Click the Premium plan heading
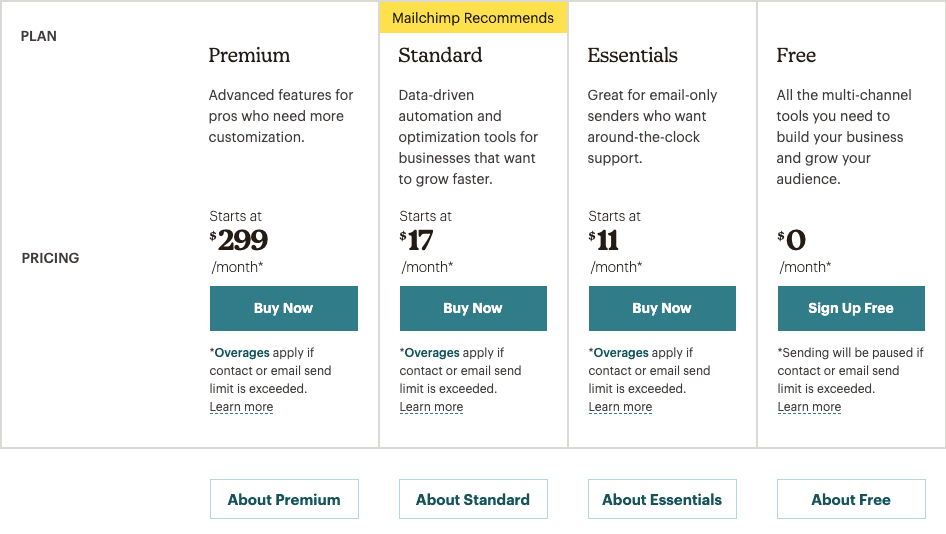The image size is (946, 534). coord(249,55)
